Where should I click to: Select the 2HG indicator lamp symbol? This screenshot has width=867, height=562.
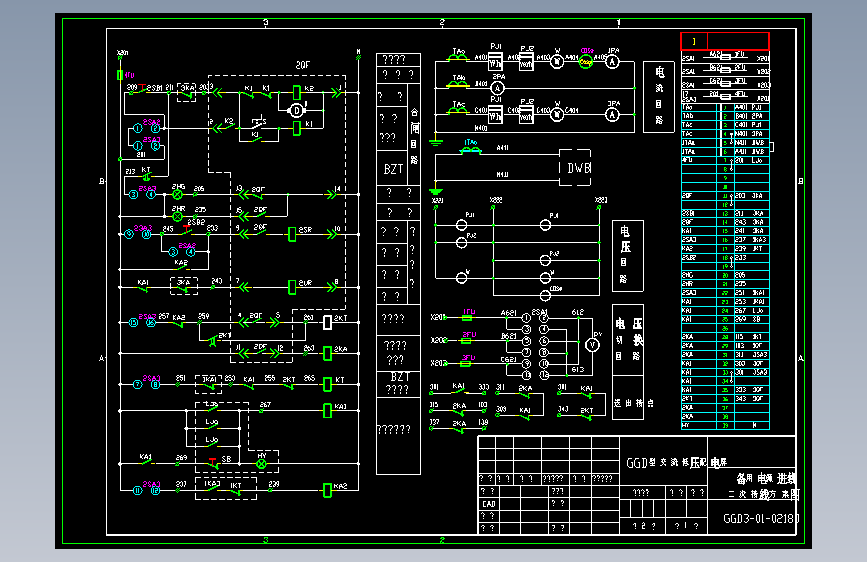pyautogui.click(x=177, y=195)
